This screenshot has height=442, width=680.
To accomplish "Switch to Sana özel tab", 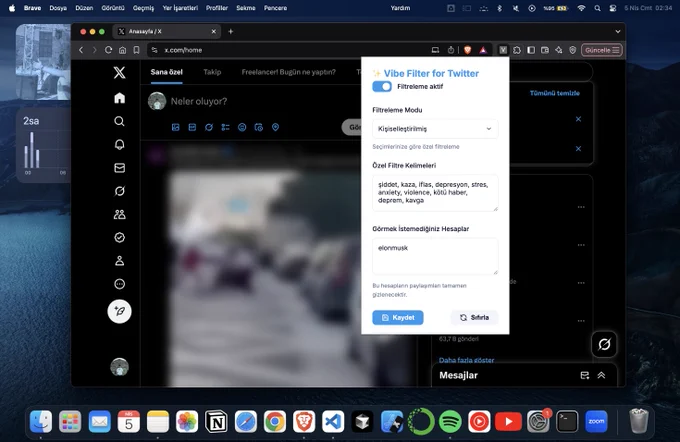I will [167, 72].
